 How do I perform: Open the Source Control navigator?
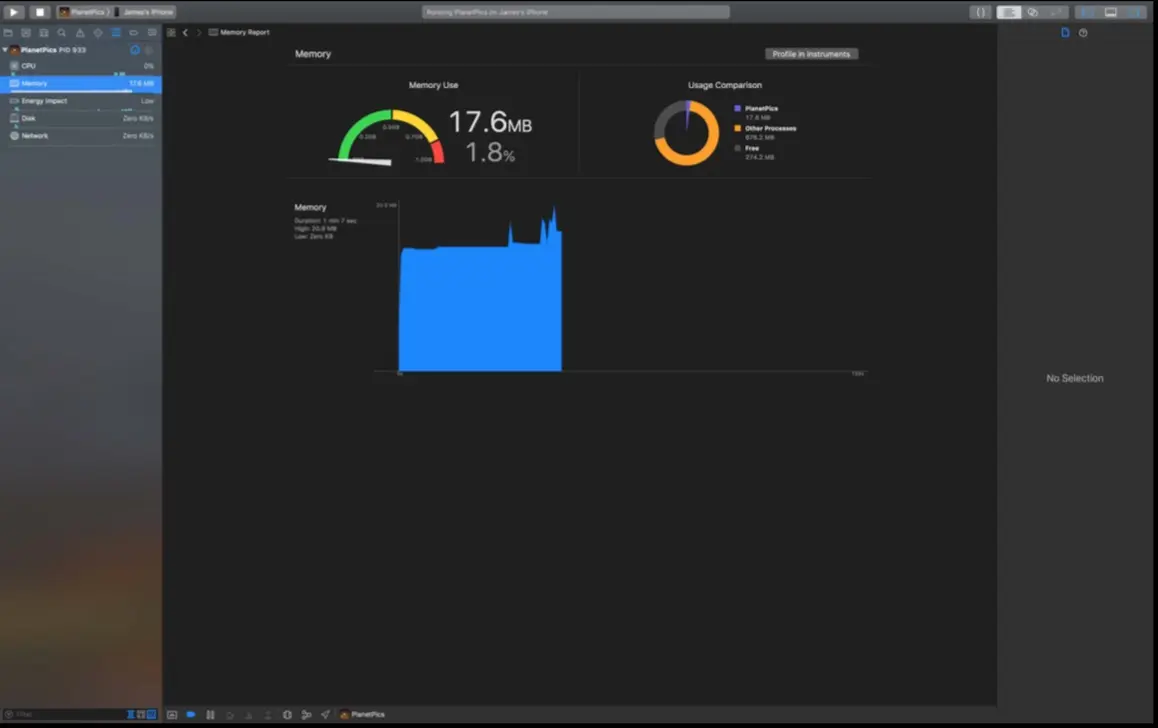click(x=26, y=32)
